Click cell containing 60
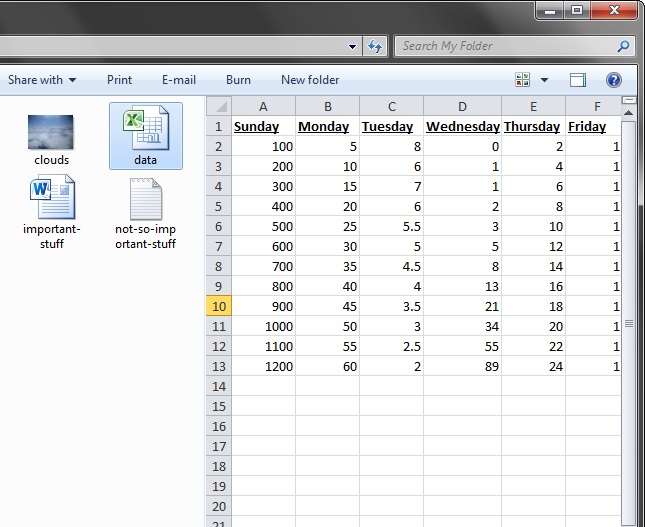 pyautogui.click(x=327, y=366)
